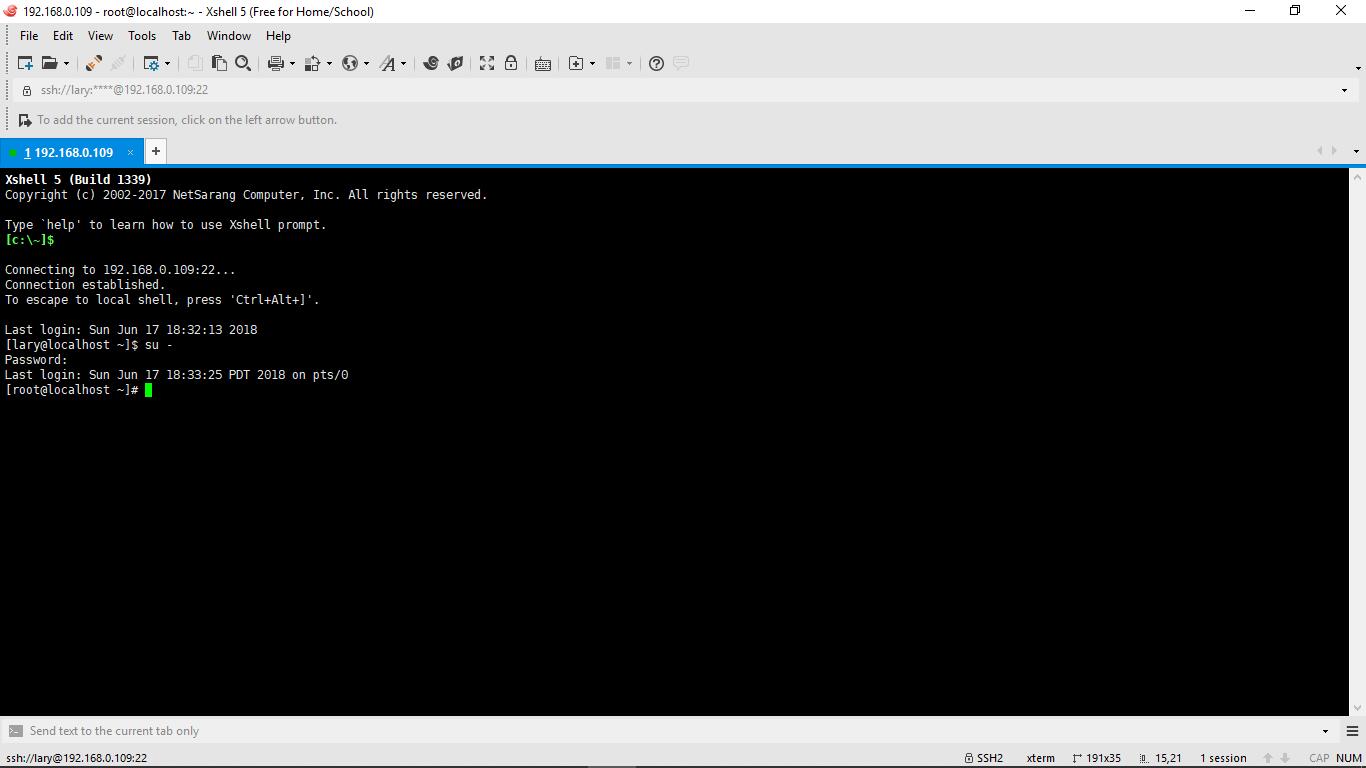This screenshot has height=768, width=1366.
Task: Click the 191x35 terminal size status
Action: pyautogui.click(x=1096, y=758)
